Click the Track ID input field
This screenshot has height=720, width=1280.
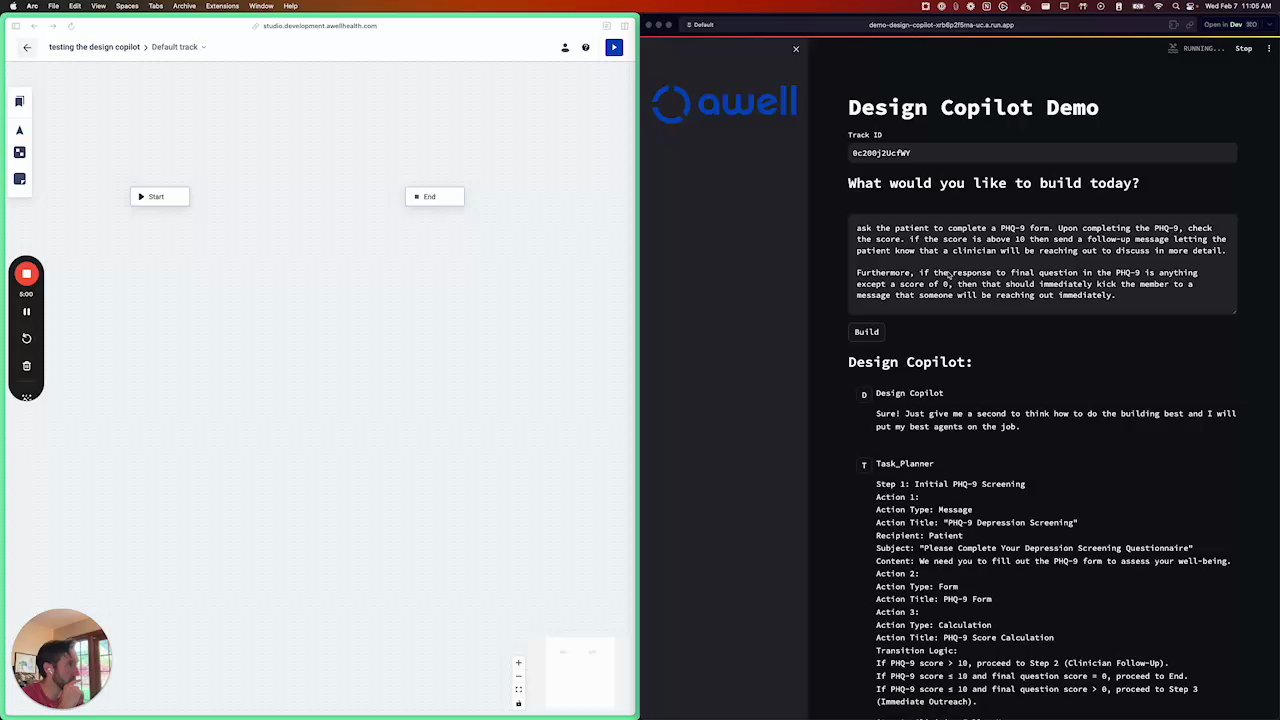click(x=1042, y=153)
